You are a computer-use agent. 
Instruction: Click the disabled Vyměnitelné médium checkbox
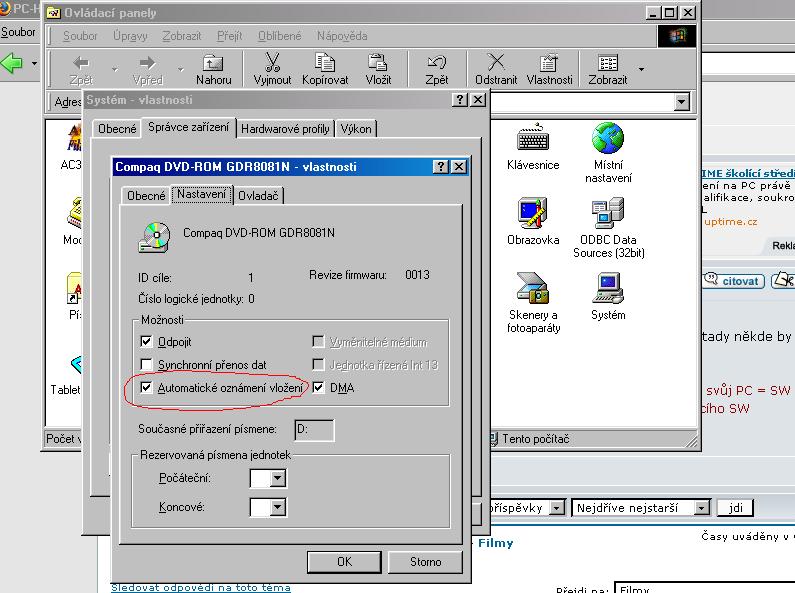point(318,342)
